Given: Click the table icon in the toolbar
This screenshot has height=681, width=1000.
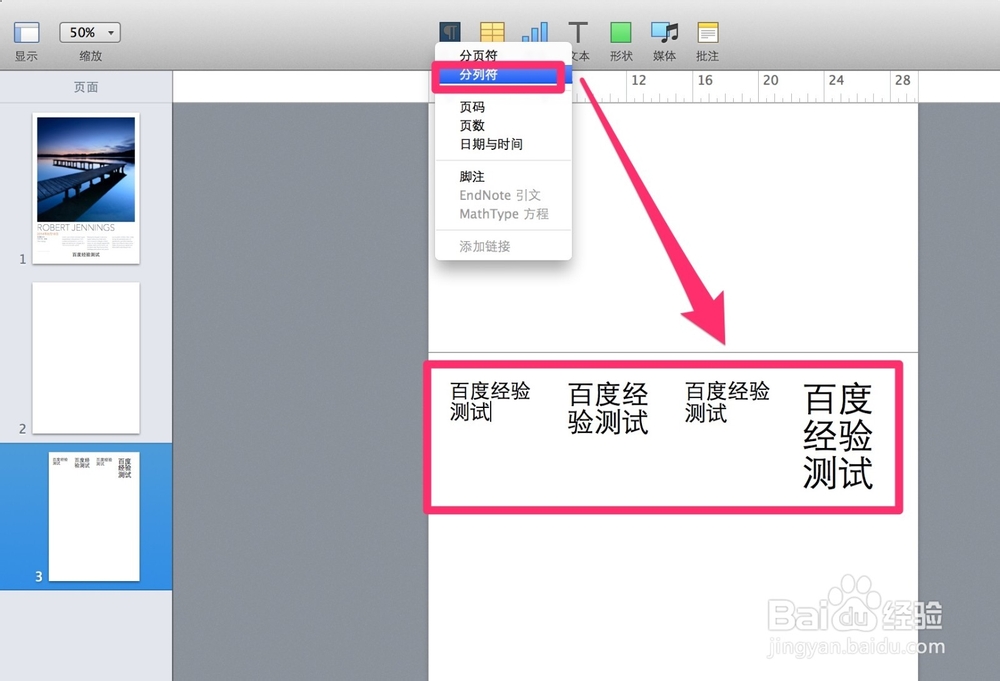Looking at the screenshot, I should pyautogui.click(x=492, y=32).
